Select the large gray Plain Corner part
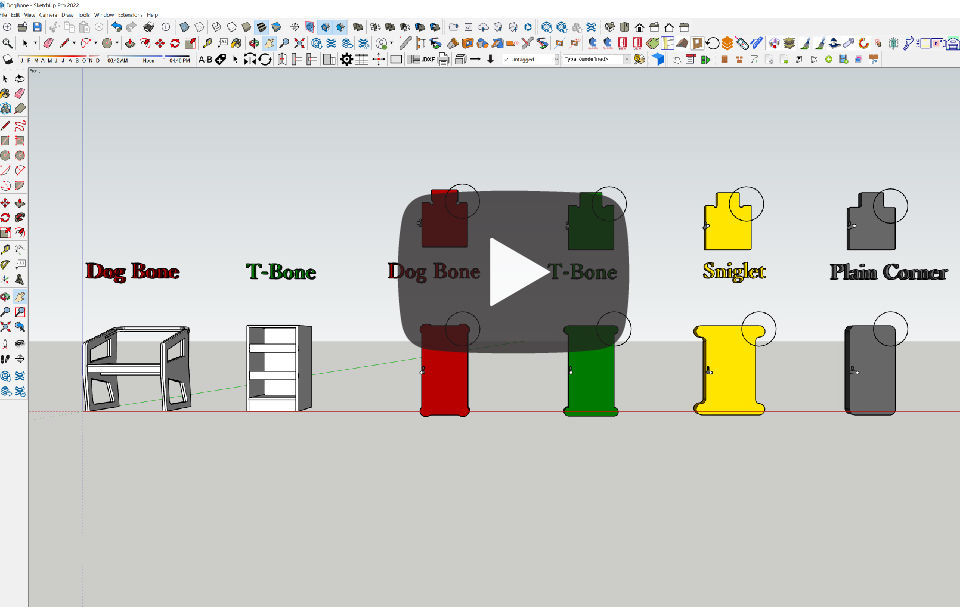This screenshot has height=608, width=960. (x=870, y=370)
